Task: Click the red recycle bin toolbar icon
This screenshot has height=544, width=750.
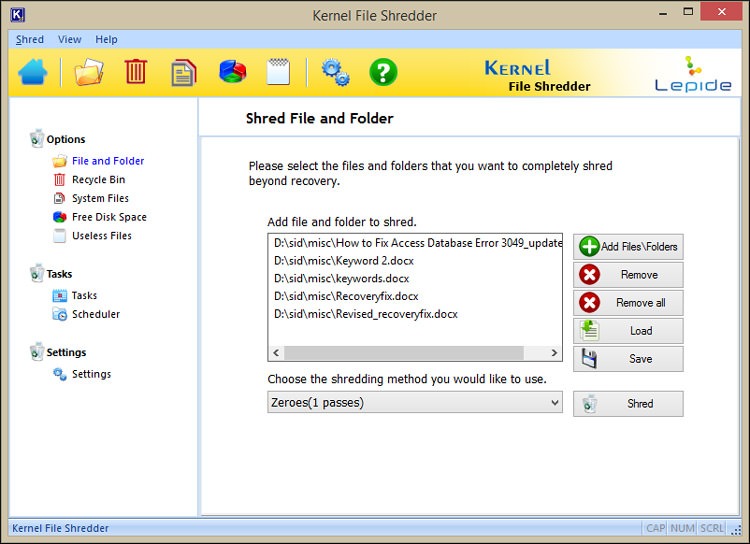Action: coord(136,72)
